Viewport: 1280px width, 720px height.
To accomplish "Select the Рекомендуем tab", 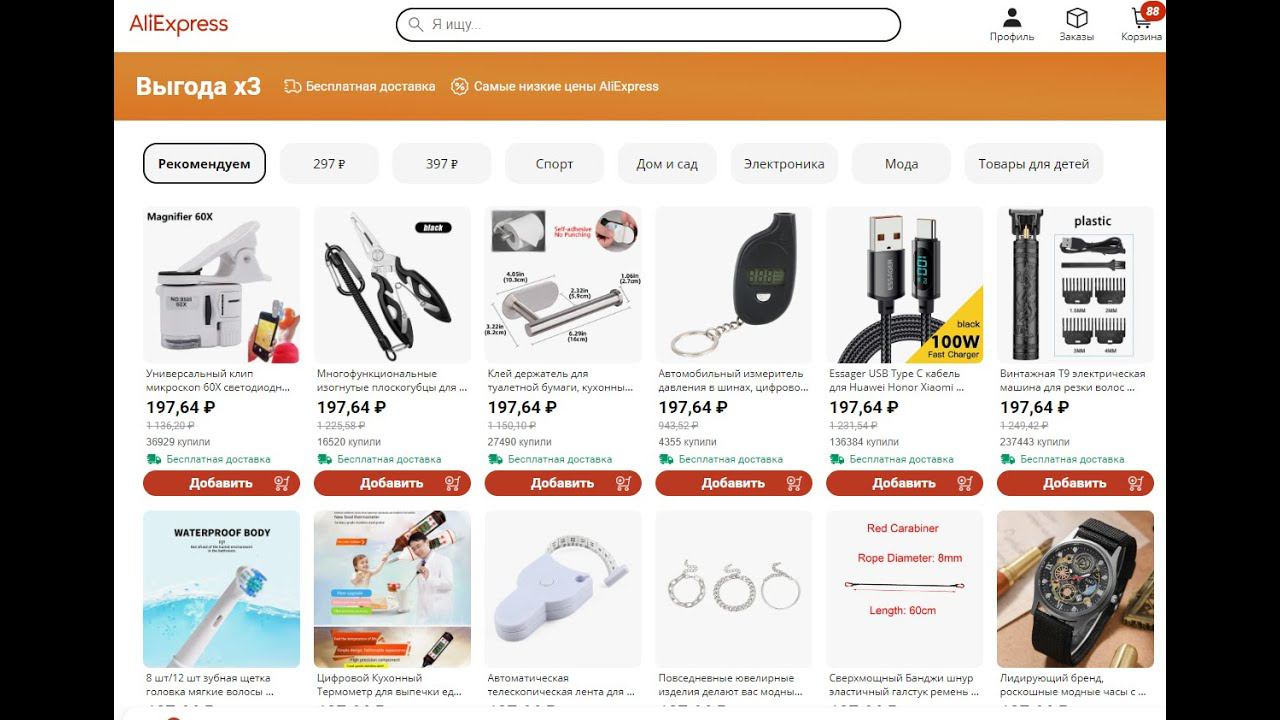I will click(x=204, y=163).
